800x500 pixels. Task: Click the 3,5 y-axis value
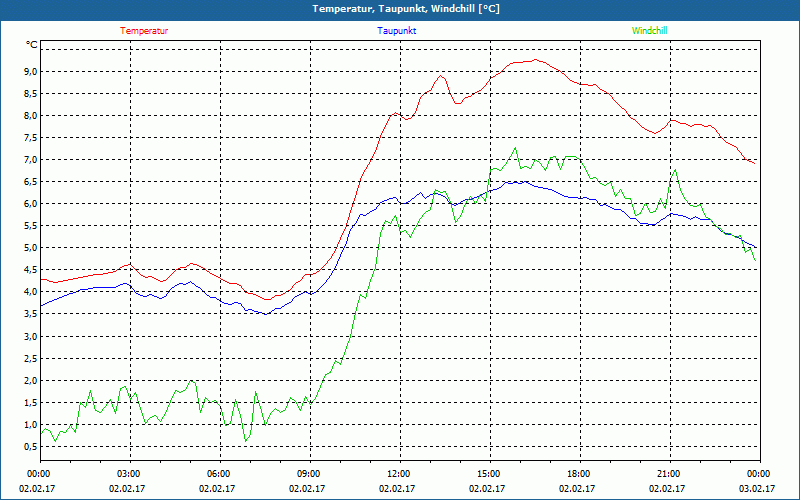coord(32,314)
